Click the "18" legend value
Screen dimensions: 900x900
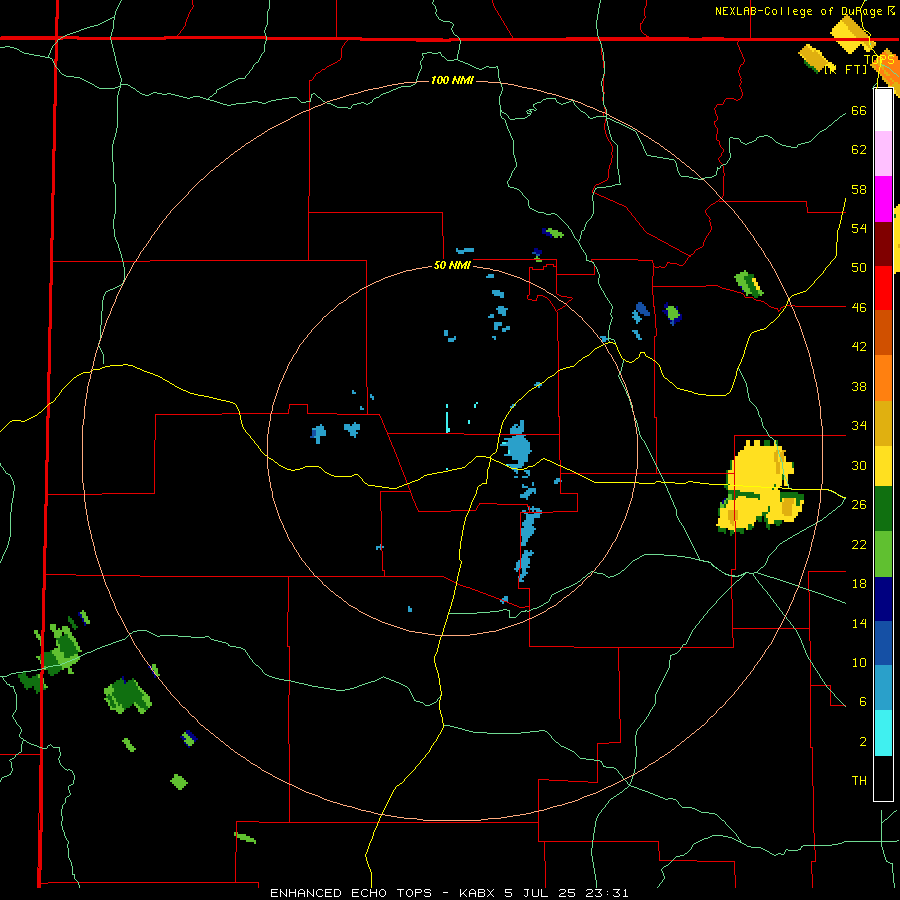859,584
